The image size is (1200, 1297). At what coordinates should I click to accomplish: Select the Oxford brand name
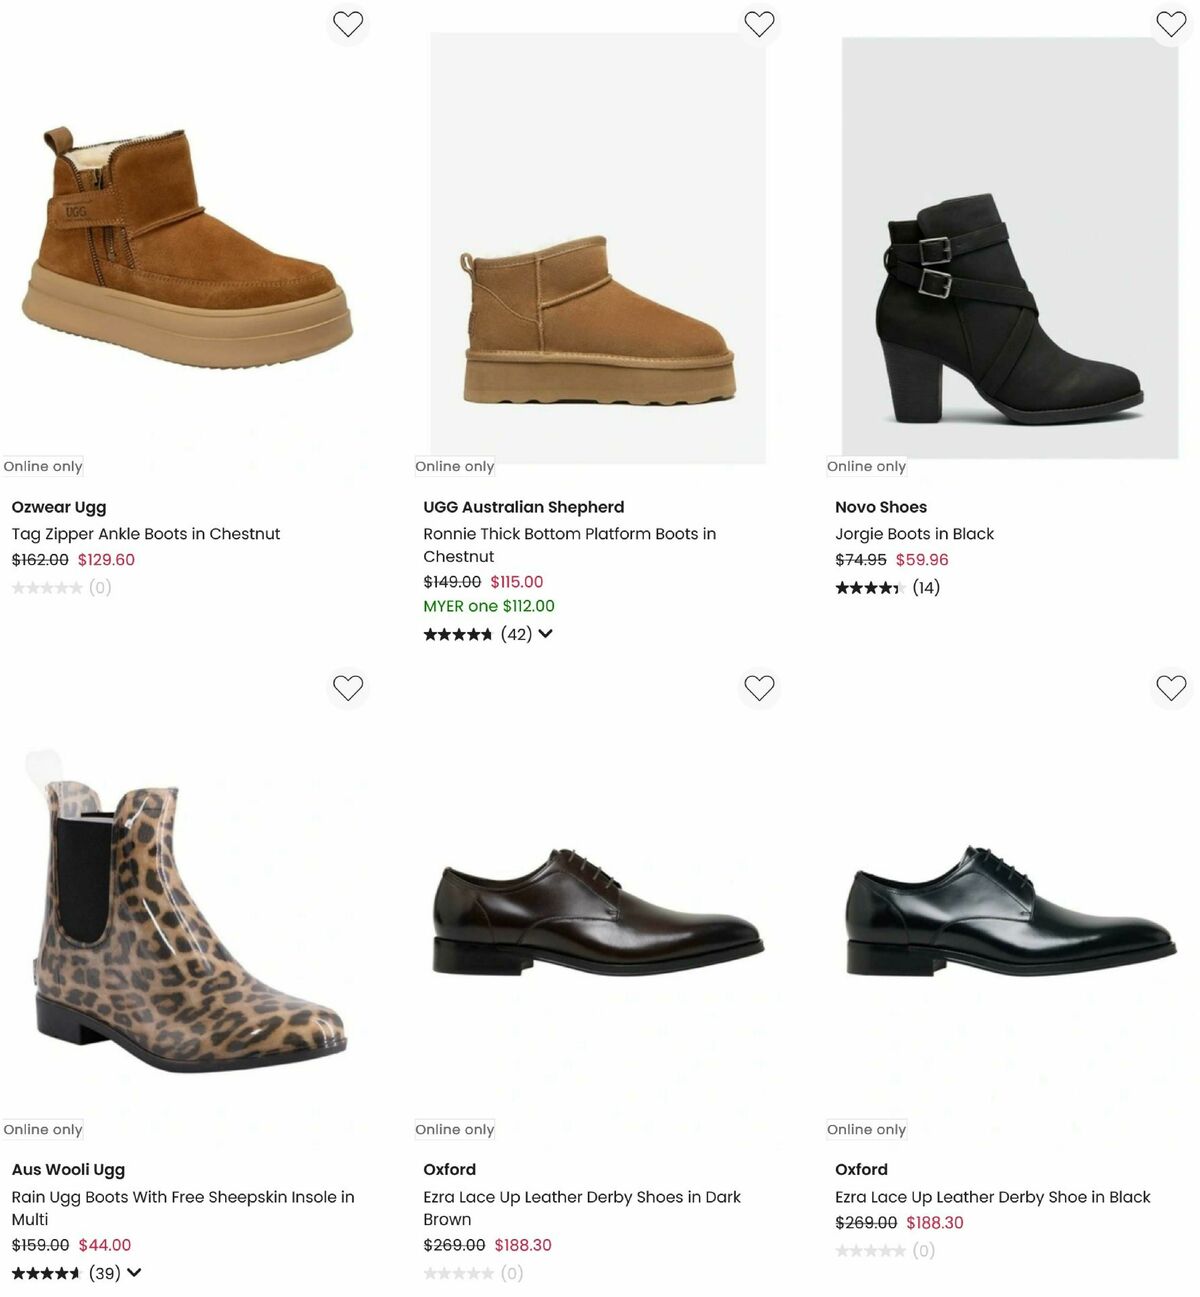(449, 1169)
